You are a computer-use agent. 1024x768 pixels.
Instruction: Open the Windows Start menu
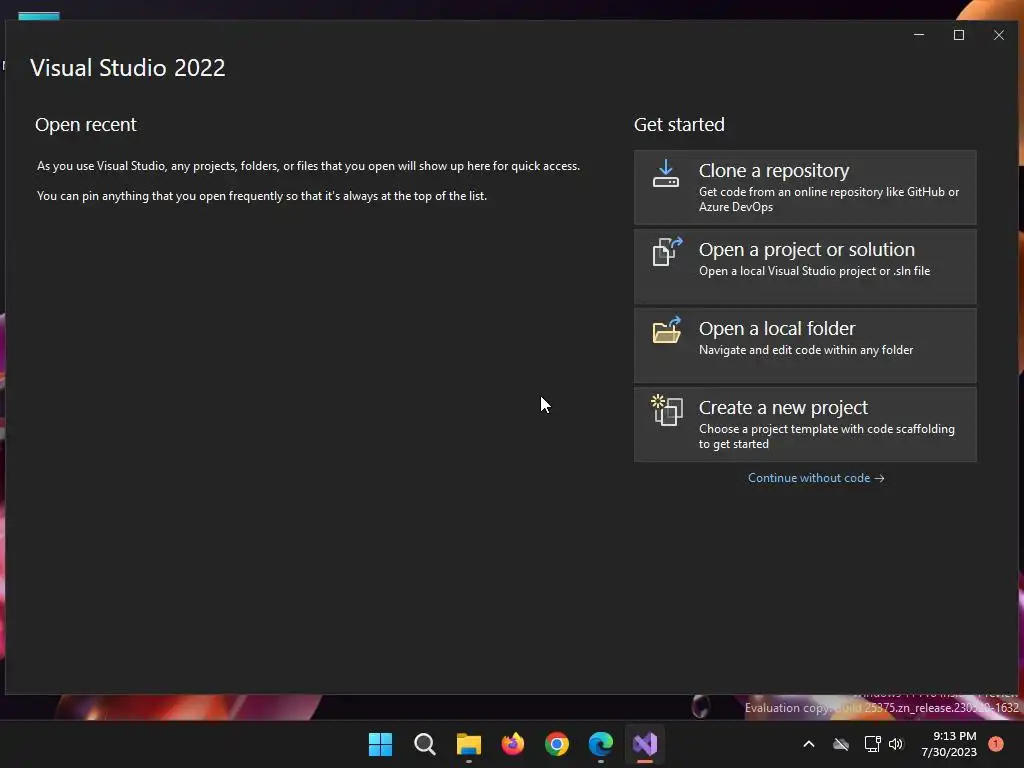(x=380, y=744)
